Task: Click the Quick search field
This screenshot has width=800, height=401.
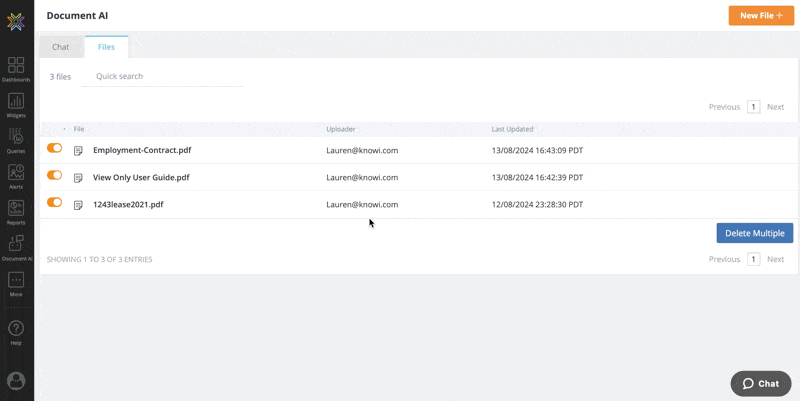Action: (x=163, y=76)
